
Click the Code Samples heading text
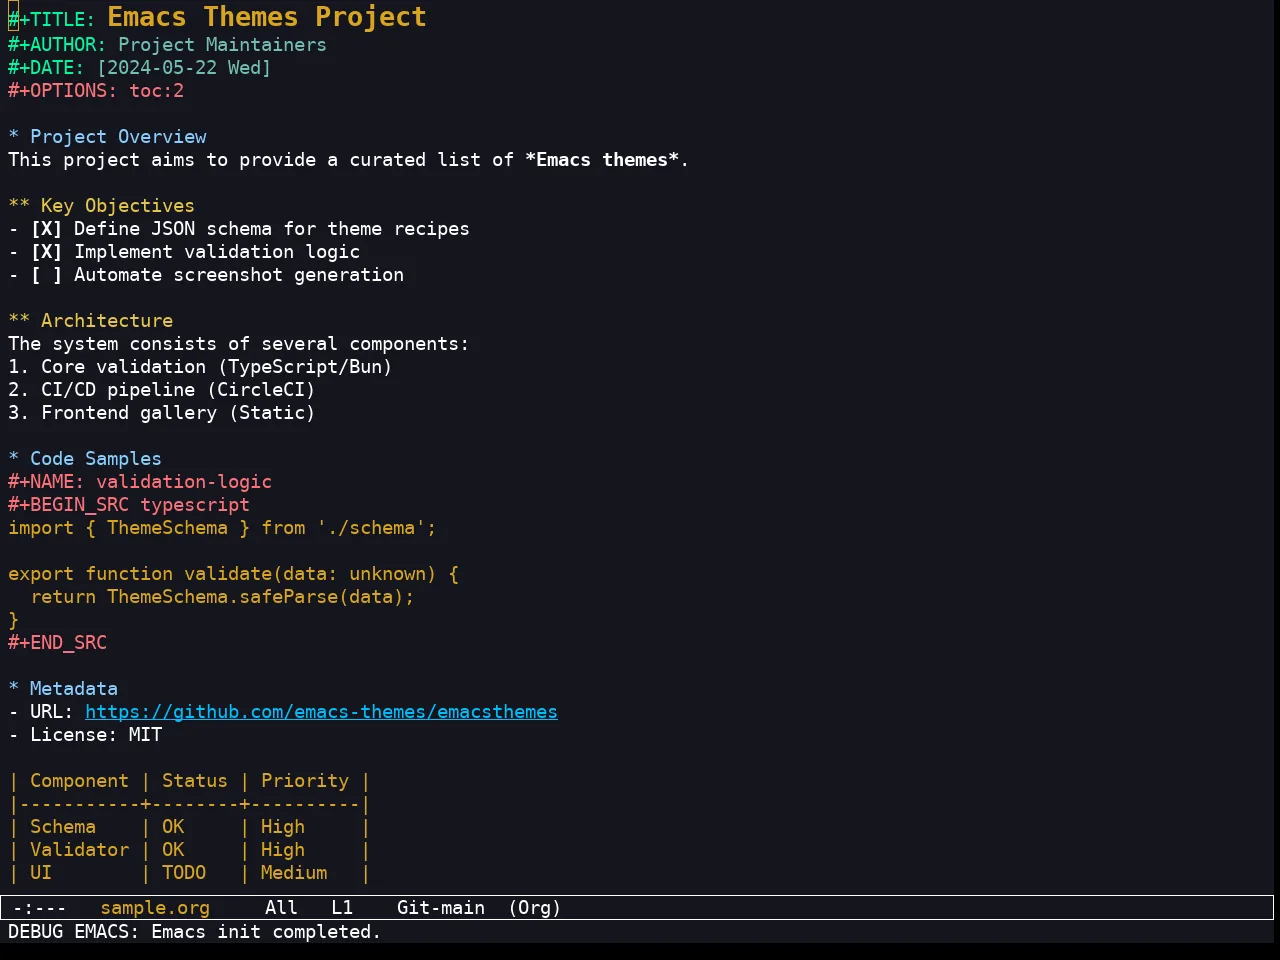coord(96,459)
